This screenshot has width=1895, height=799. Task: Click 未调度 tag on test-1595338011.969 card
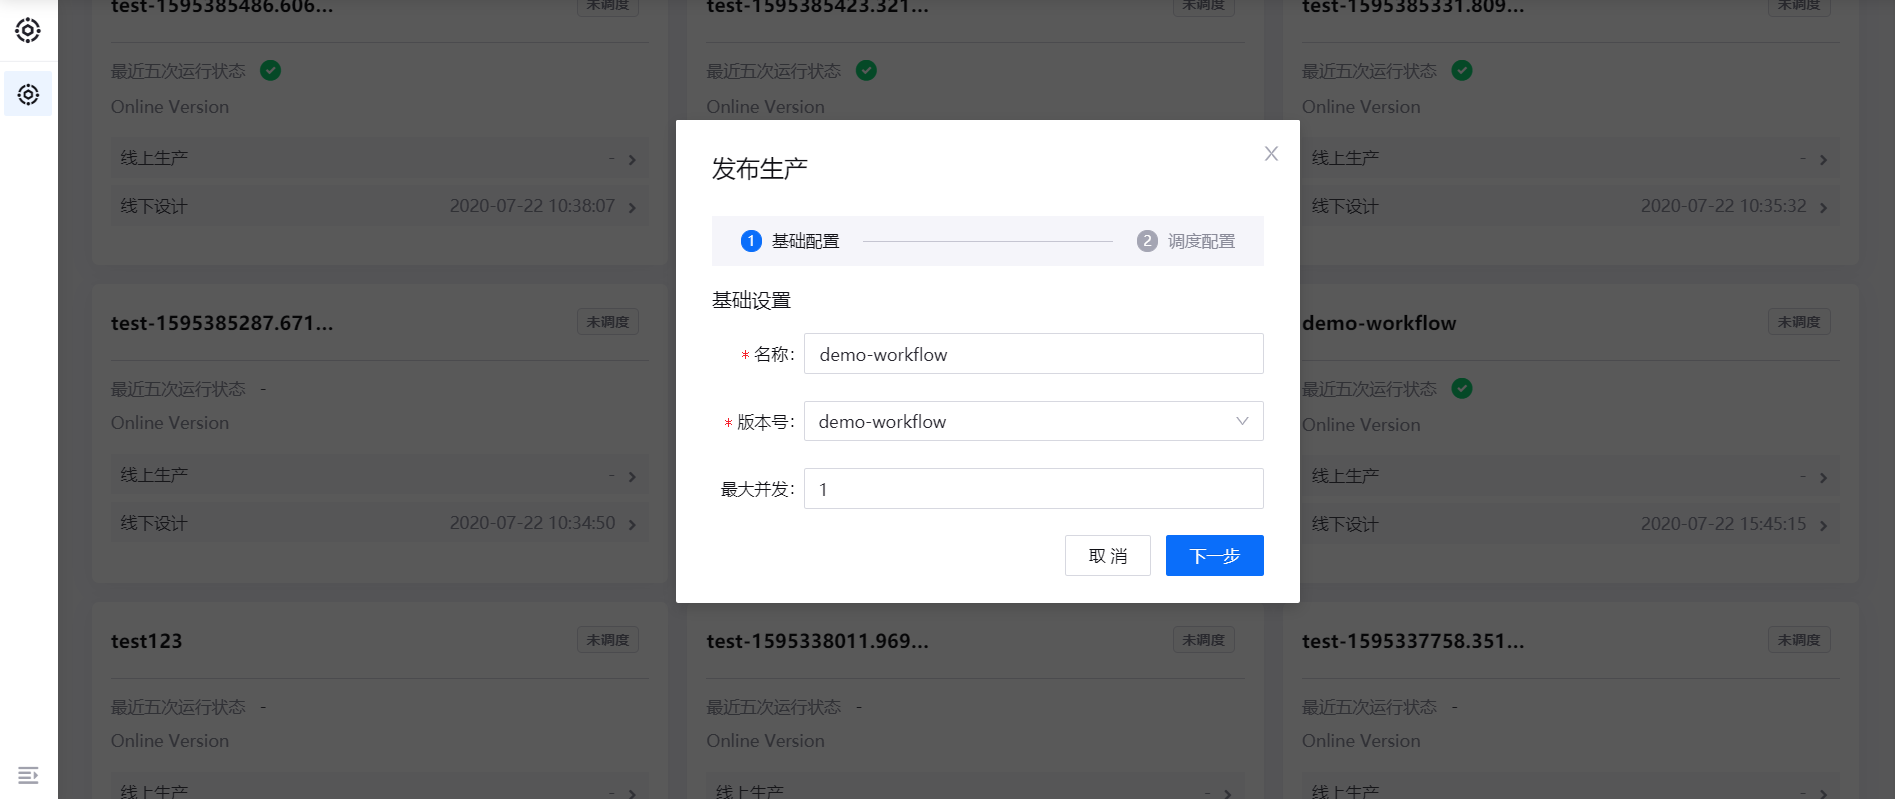[x=1203, y=640]
